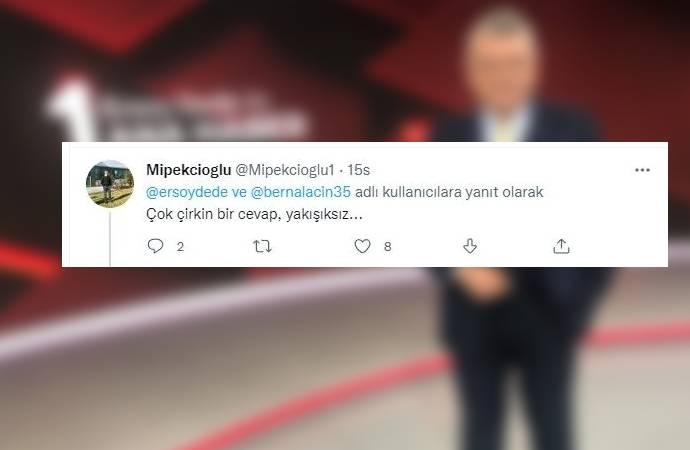Image resolution: width=690 pixels, height=450 pixels.
Task: Click the like count number 8
Action: [387, 246]
